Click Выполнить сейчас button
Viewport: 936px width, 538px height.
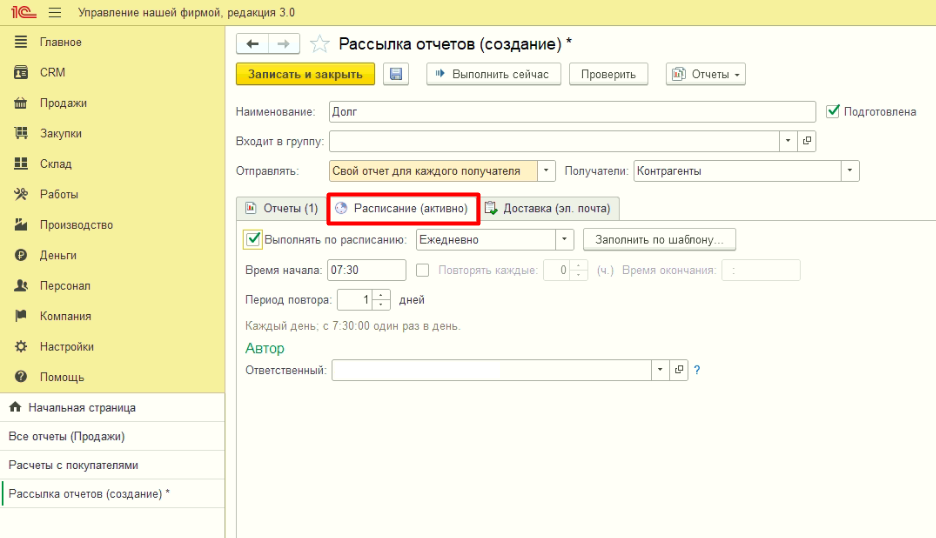point(493,74)
